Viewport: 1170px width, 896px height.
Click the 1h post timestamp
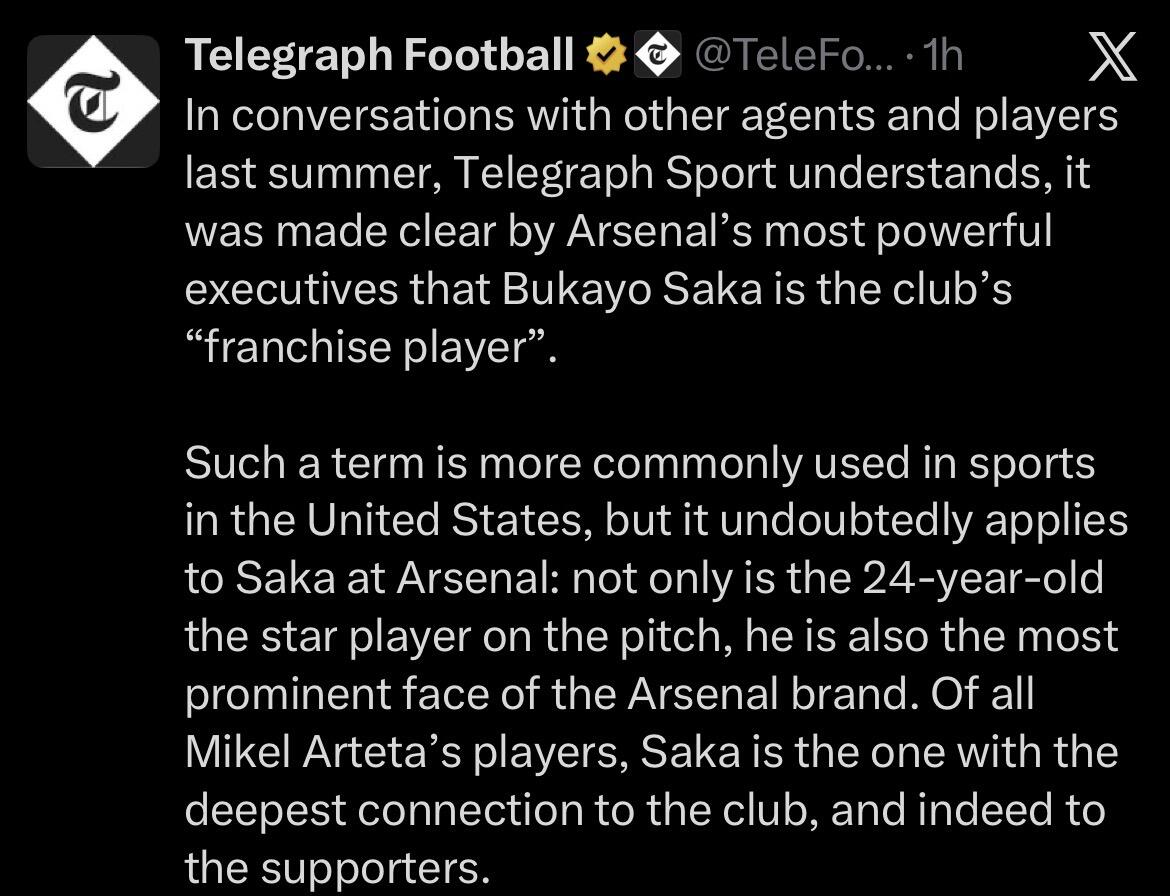tap(943, 57)
